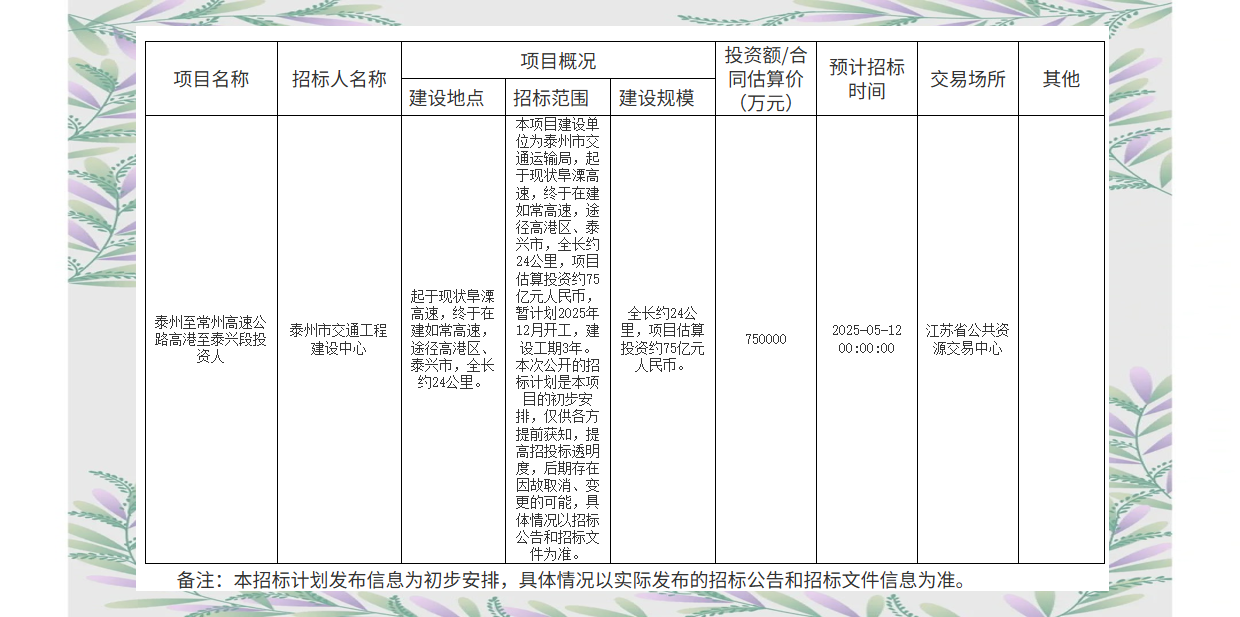Click the 江苏省公共资源交易中心 cell
The height and width of the screenshot is (617, 1240).
967,339
